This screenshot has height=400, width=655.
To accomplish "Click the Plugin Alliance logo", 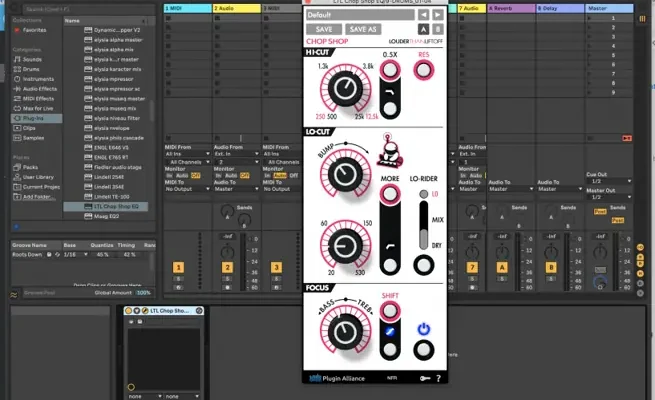I will (x=334, y=378).
